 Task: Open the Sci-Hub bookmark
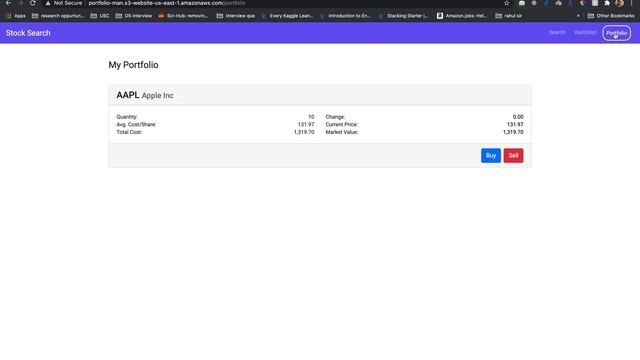tap(183, 16)
